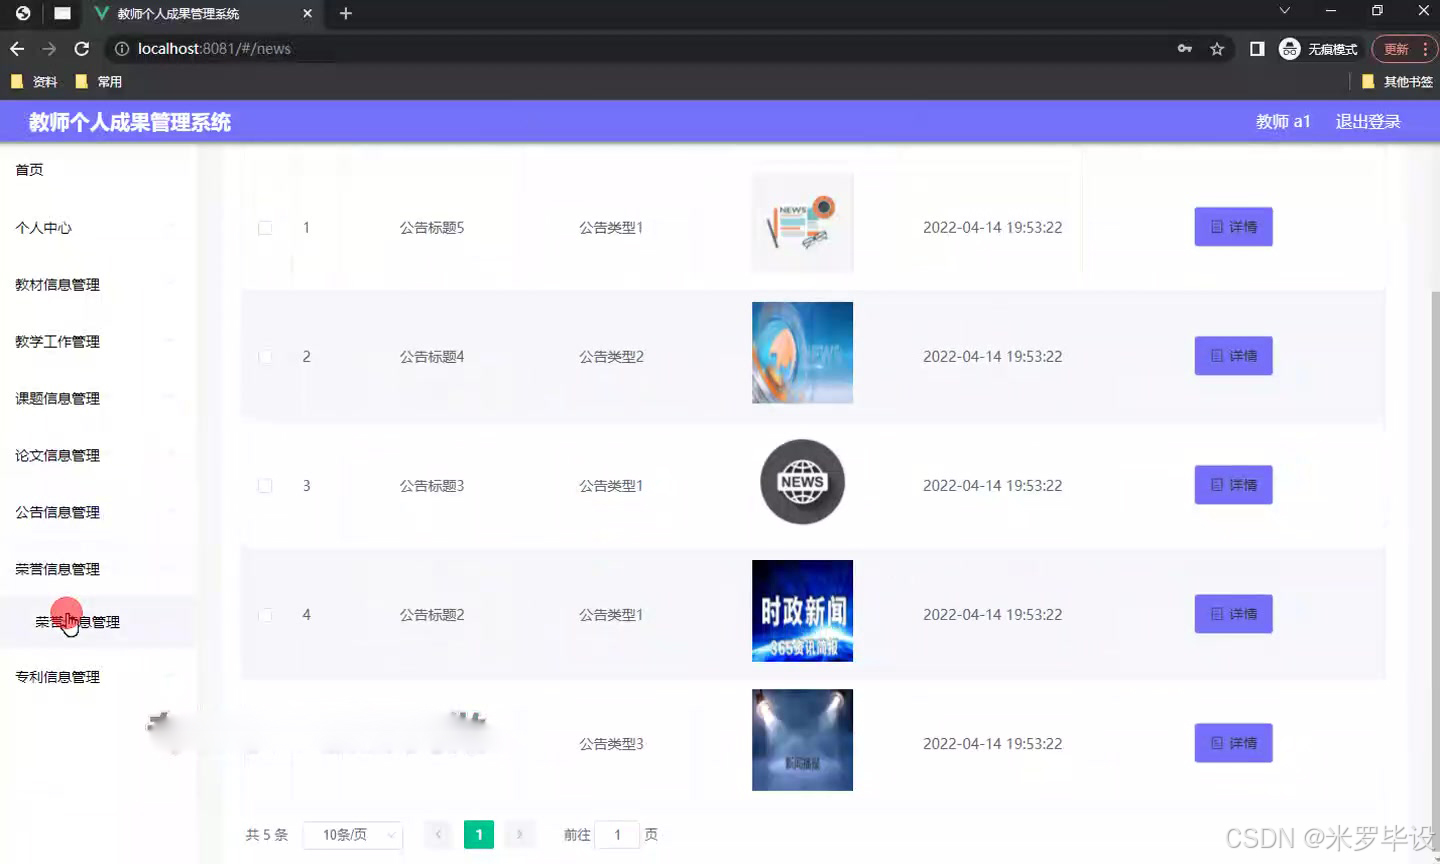Click the key icon in the address bar
Viewport: 1440px width, 864px height.
tap(1184, 47)
